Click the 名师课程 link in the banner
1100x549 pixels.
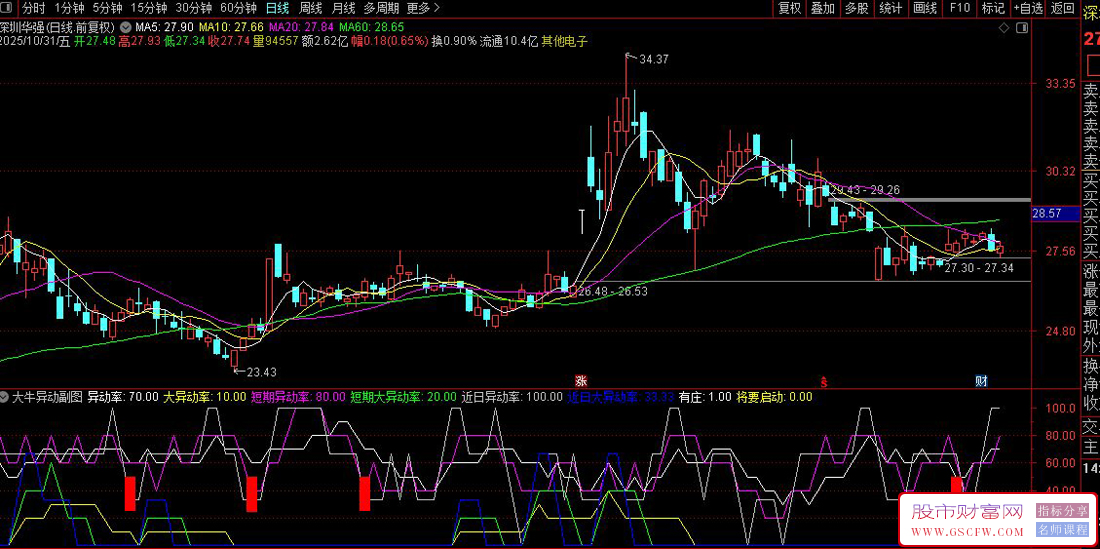click(x=1062, y=528)
